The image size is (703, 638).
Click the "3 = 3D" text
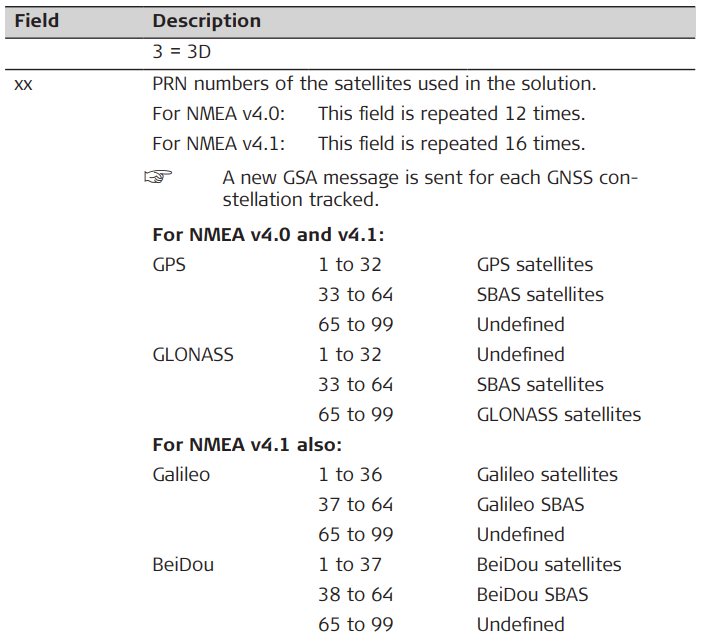tap(184, 51)
